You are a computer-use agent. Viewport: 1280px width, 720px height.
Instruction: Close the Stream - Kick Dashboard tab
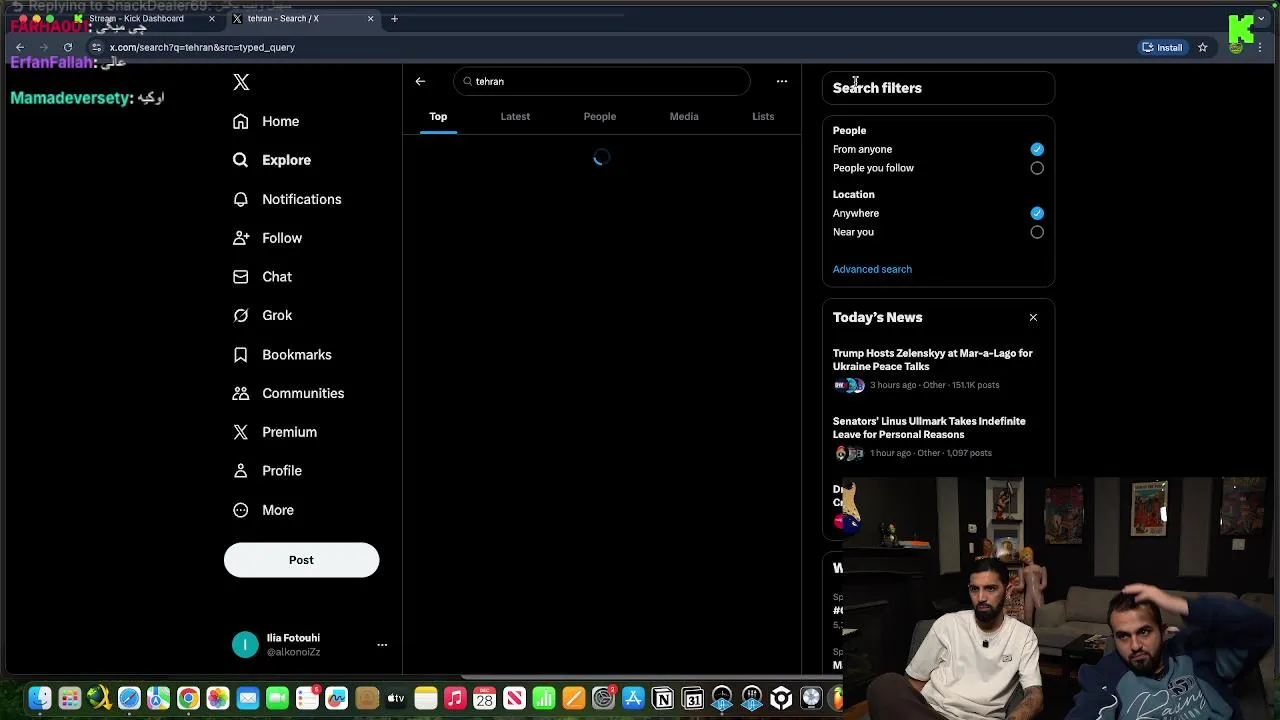pos(211,18)
